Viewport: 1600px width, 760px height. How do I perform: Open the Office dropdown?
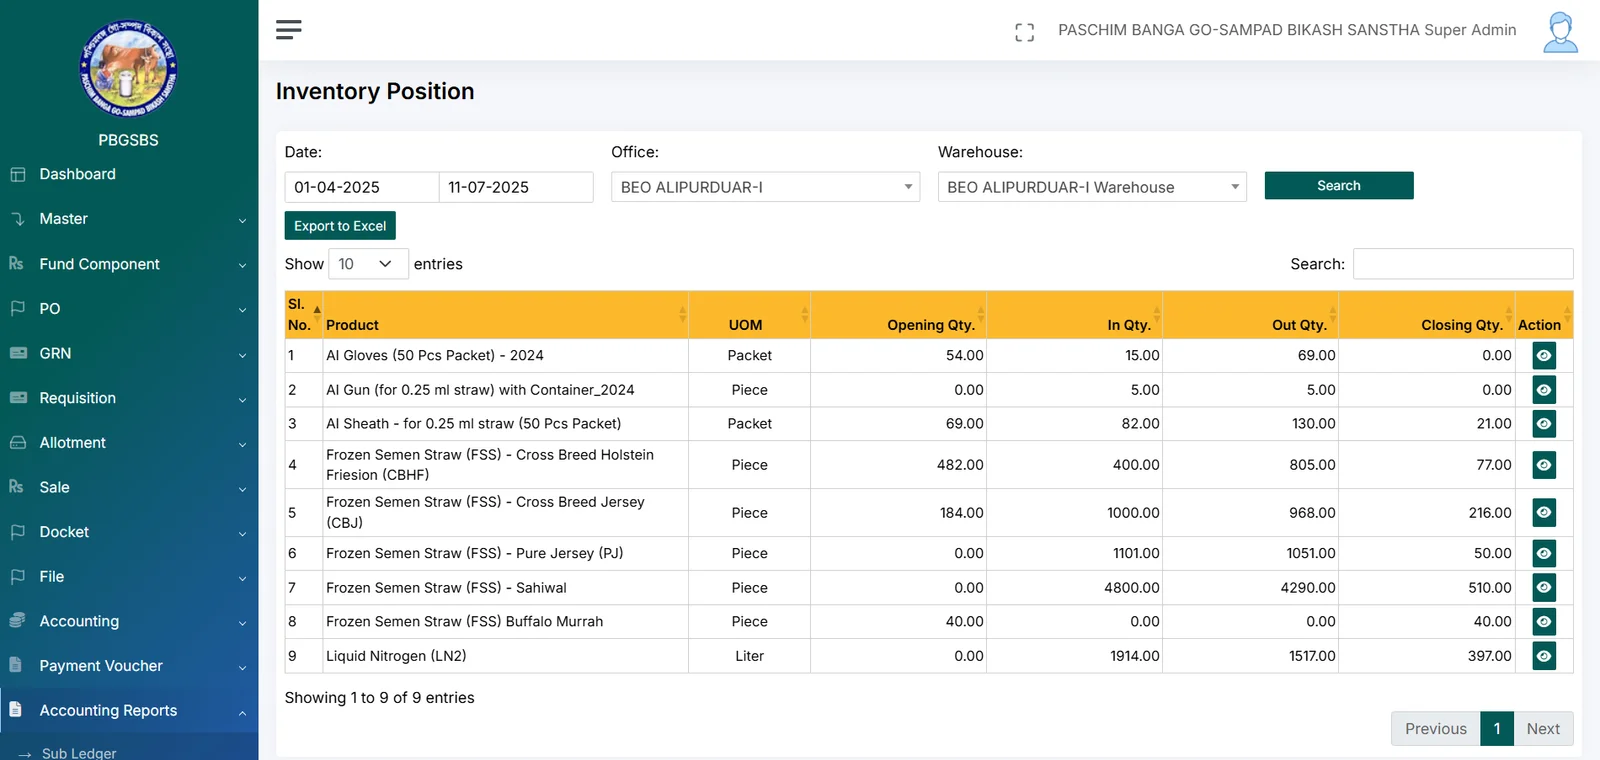pos(765,187)
